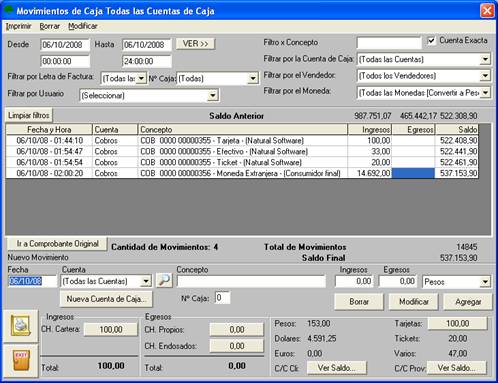Click the Filtro x Concepto text field
This screenshot has height=383, width=498.
[389, 43]
